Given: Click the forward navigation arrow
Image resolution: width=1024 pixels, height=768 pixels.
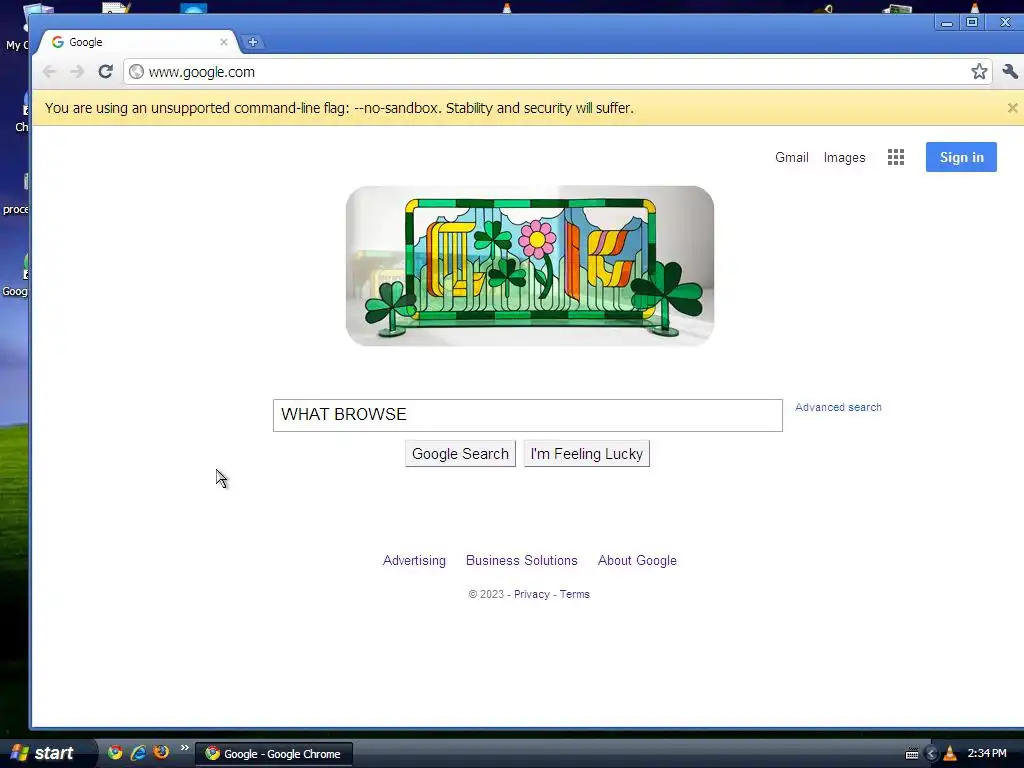Looking at the screenshot, I should pyautogui.click(x=77, y=71).
